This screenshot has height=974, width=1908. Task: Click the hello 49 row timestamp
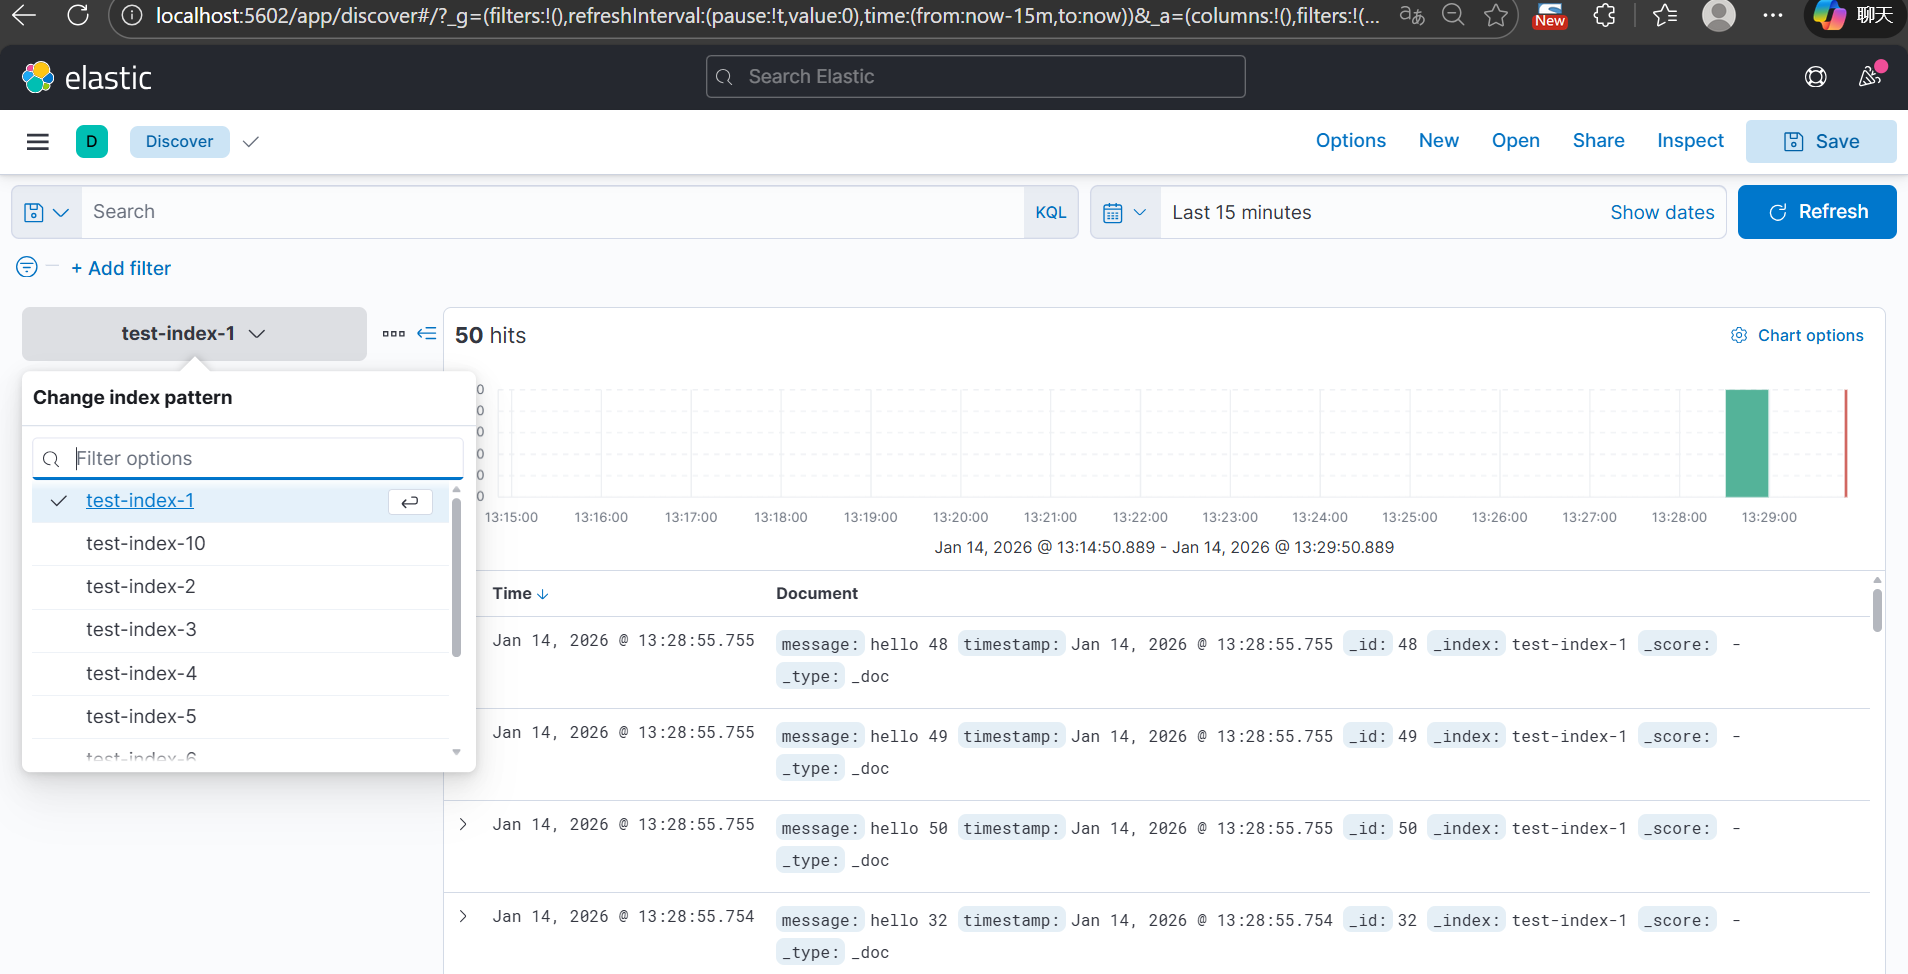(623, 733)
